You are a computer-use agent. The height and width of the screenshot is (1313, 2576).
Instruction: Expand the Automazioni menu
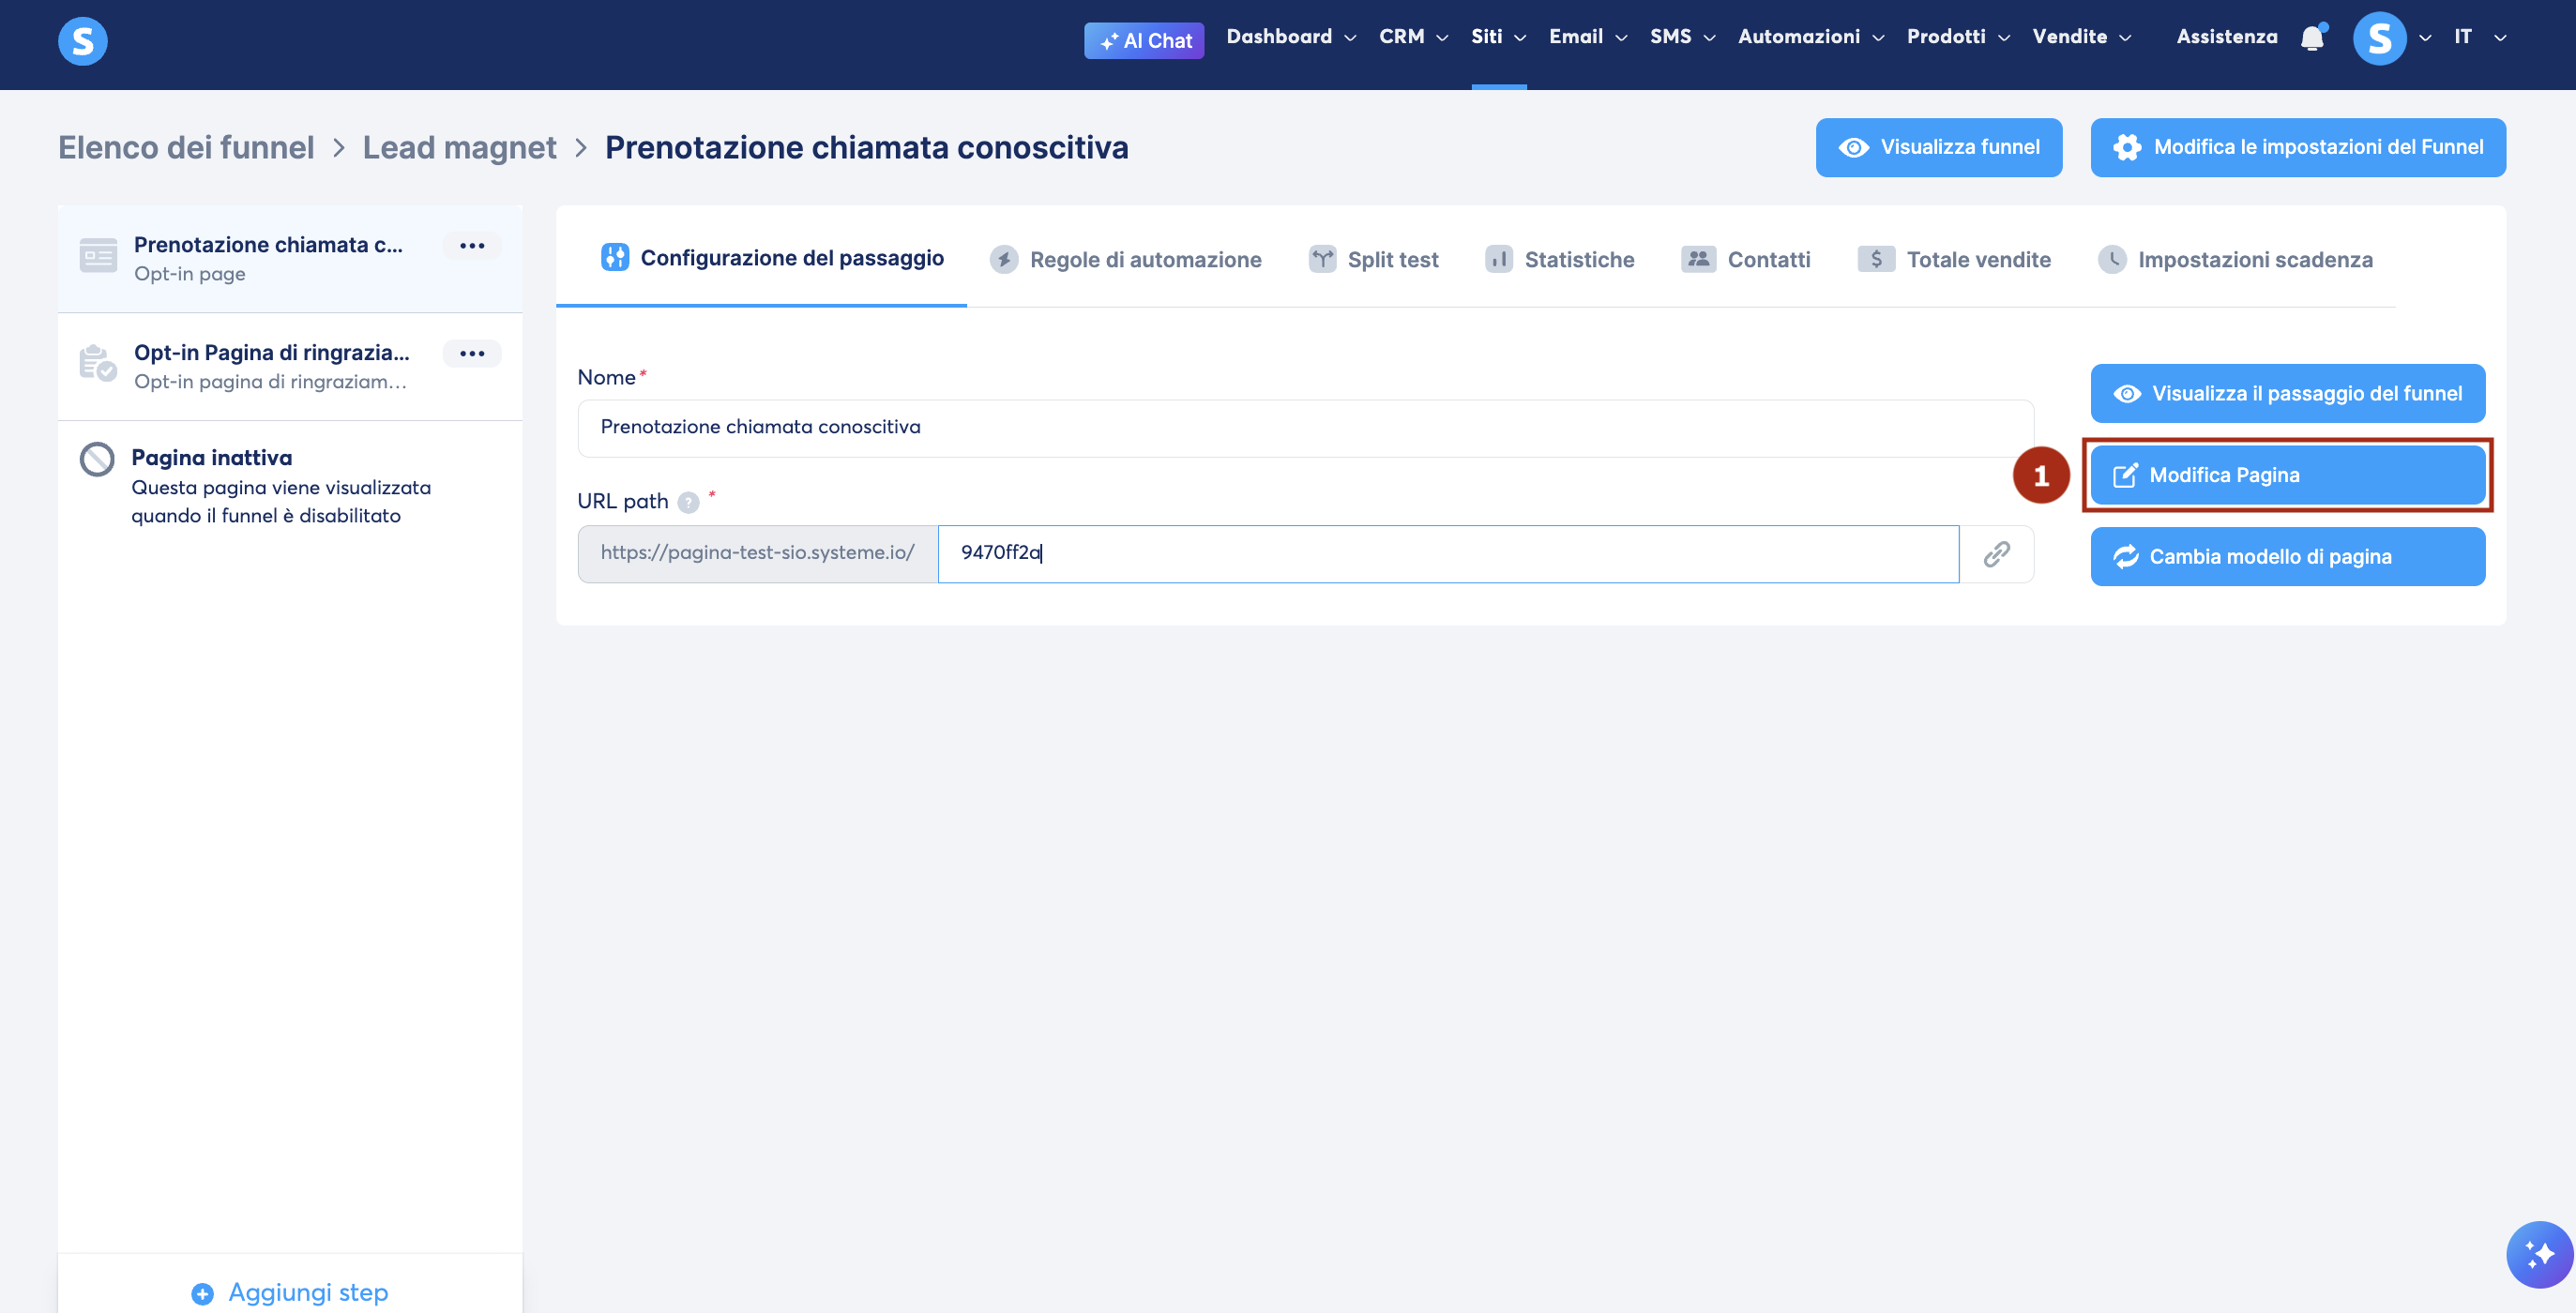(x=1811, y=37)
